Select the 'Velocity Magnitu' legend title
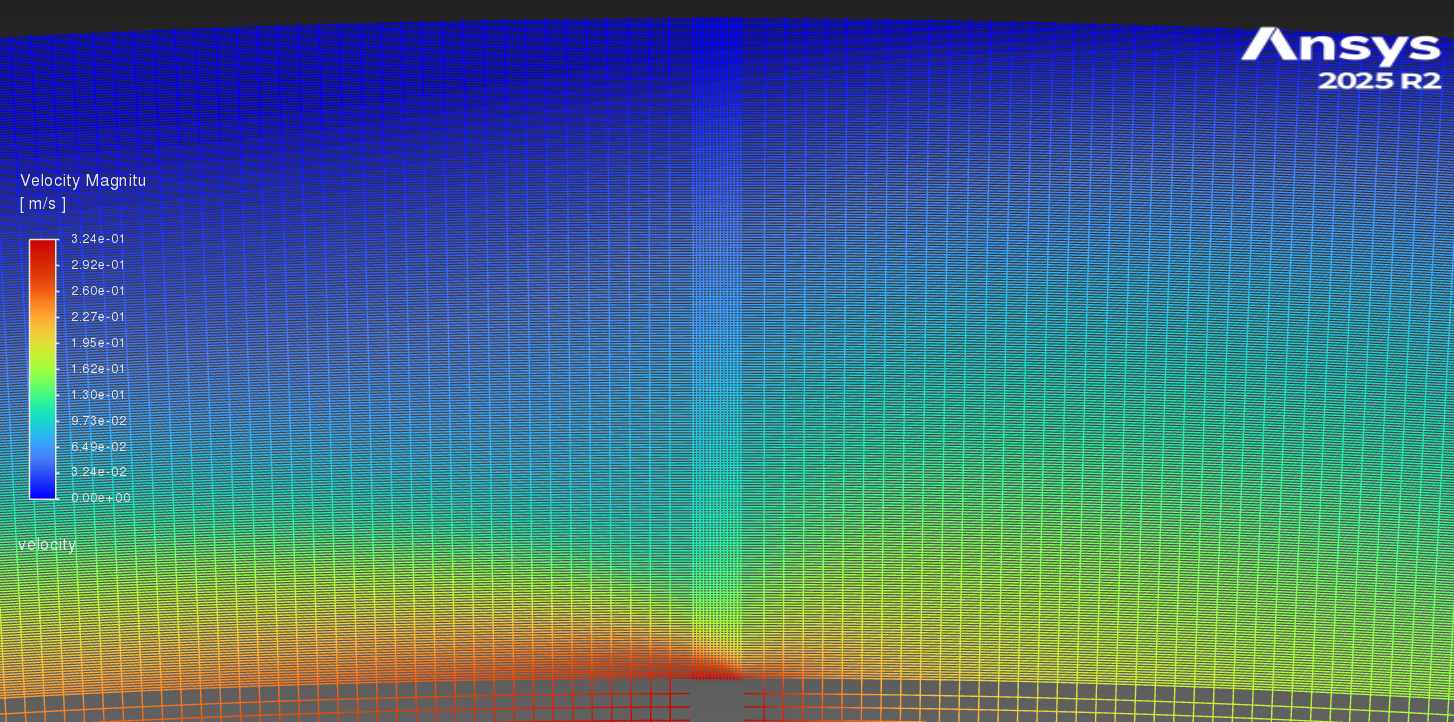The image size is (1454, 722). pyautogui.click(x=83, y=181)
